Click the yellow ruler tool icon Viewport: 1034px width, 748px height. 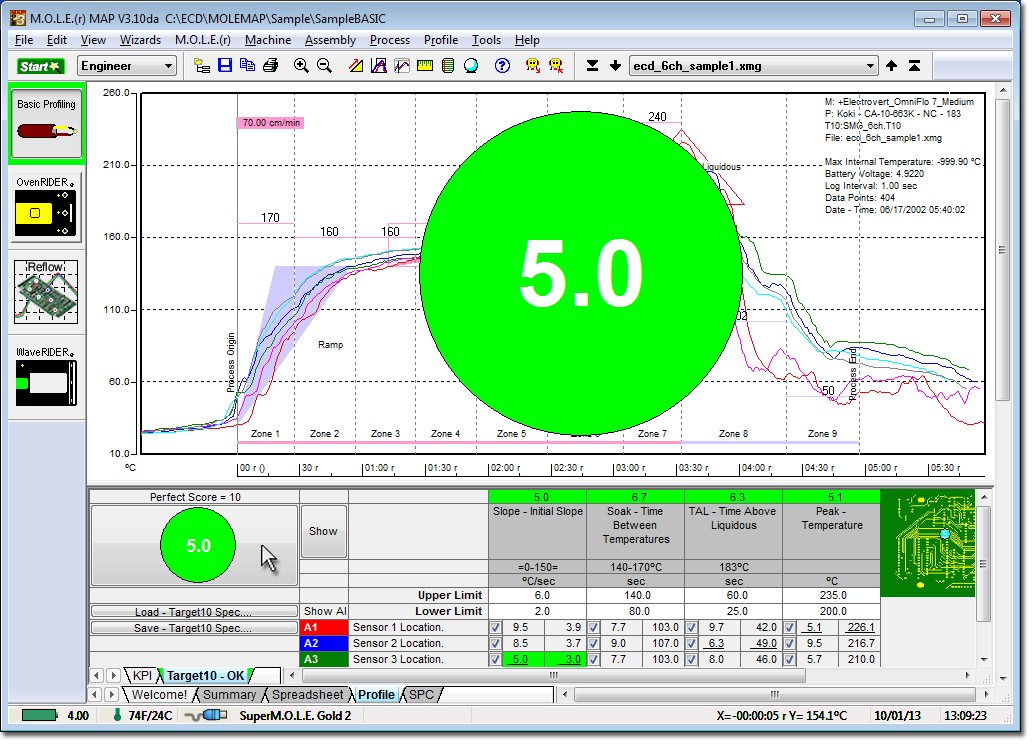pyautogui.click(x=425, y=66)
